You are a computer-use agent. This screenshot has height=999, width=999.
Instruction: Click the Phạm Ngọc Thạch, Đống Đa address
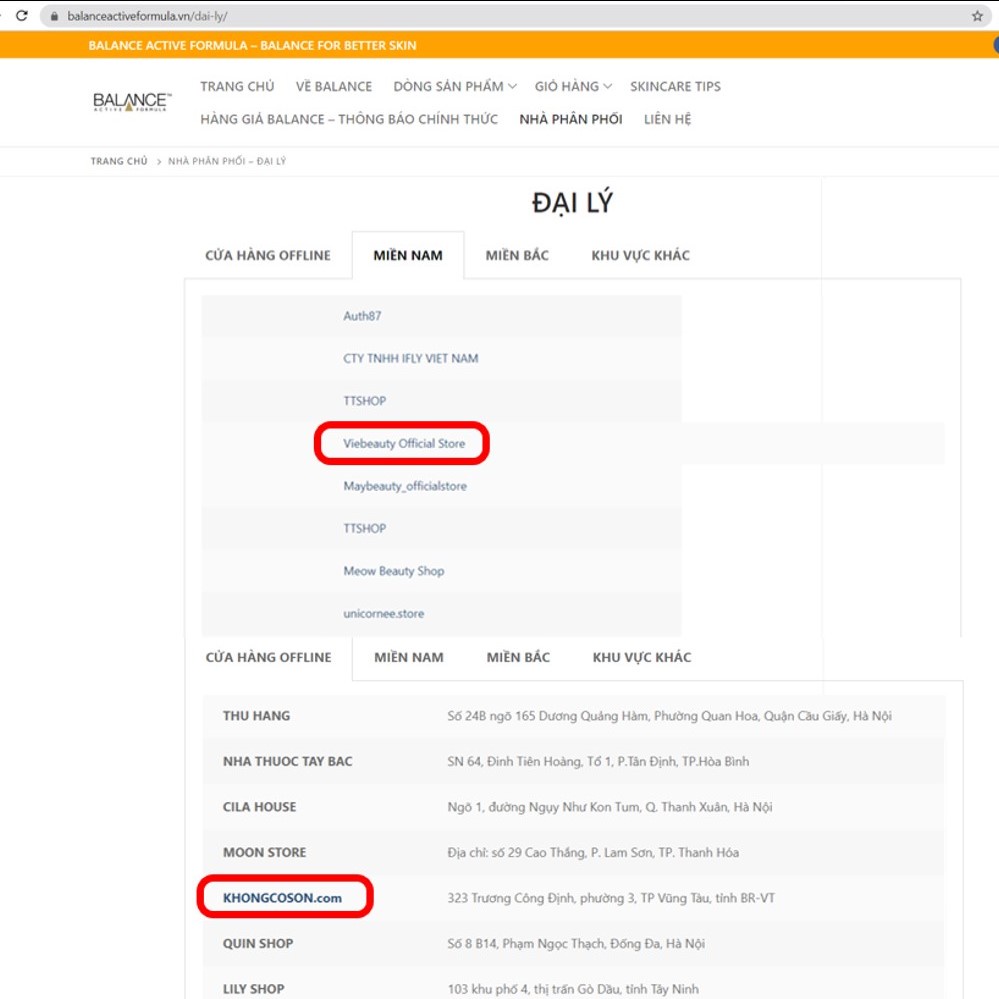coord(576,944)
